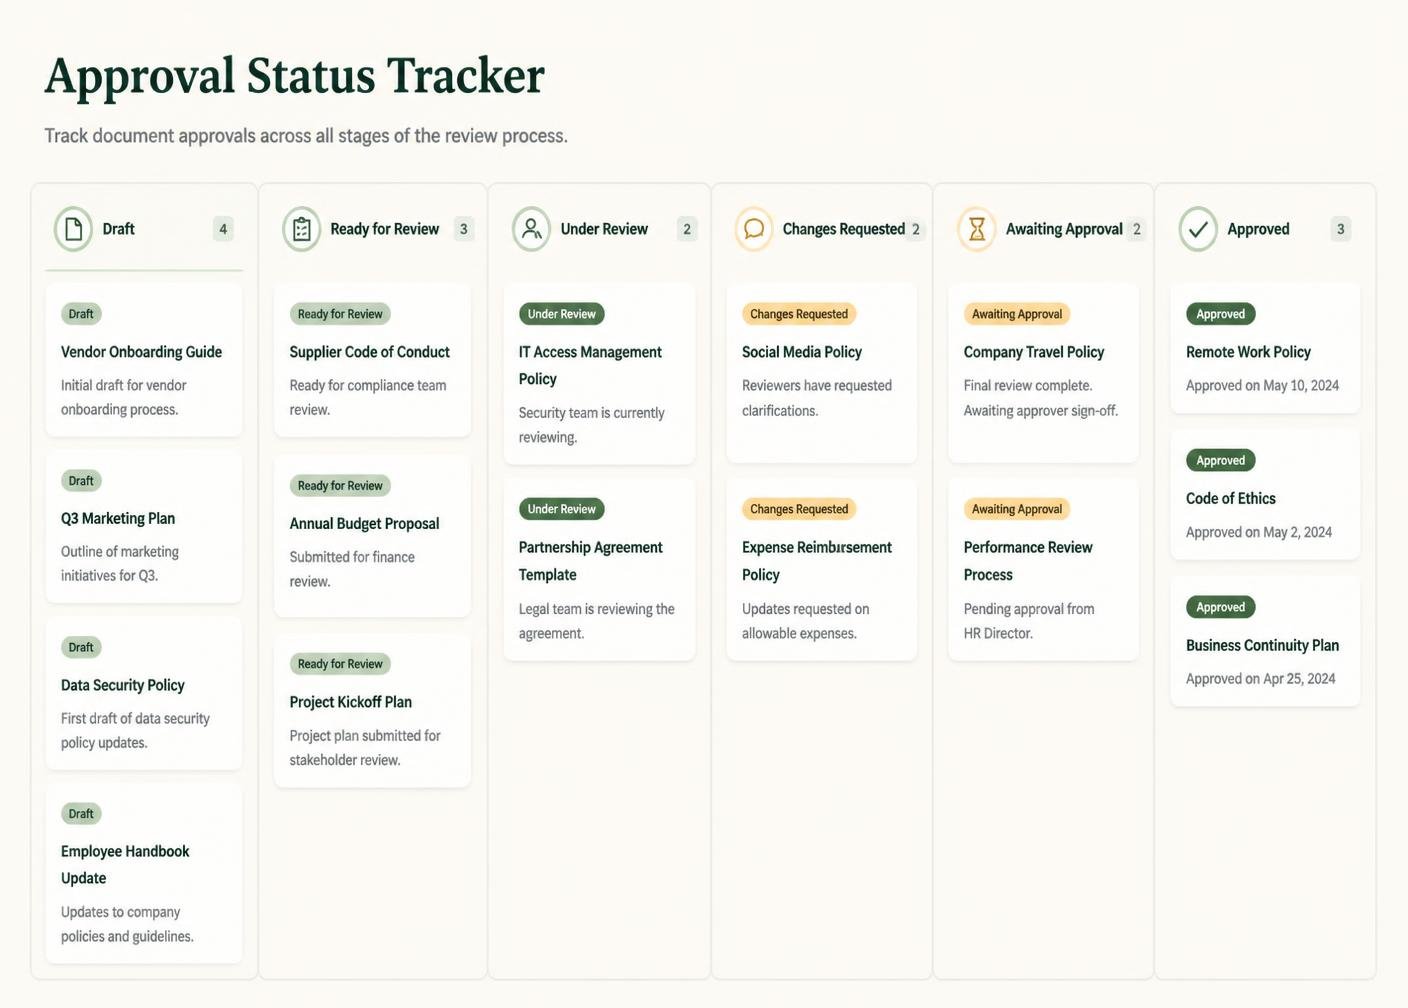Click the Draft tag on Q3 Marketing Plan
1408x1008 pixels.
pyautogui.click(x=81, y=481)
